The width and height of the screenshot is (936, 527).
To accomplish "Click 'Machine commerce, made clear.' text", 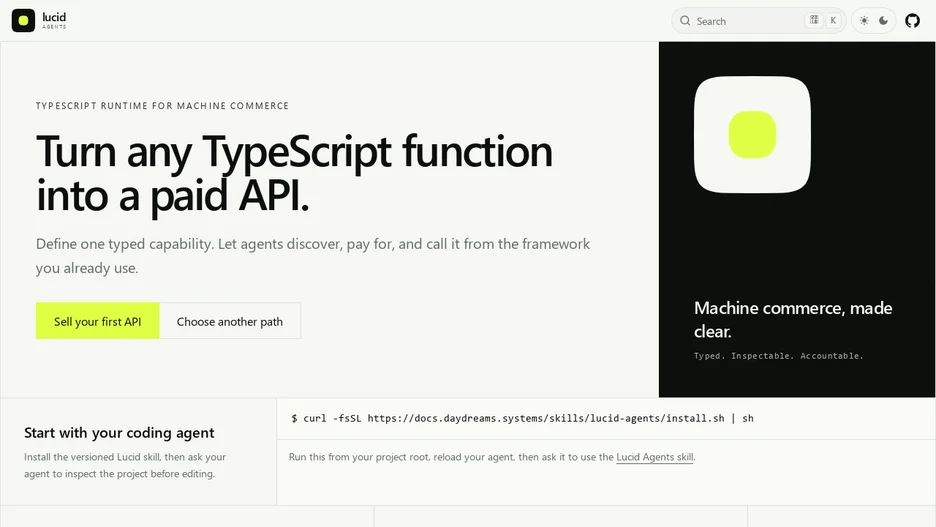I will click(793, 319).
